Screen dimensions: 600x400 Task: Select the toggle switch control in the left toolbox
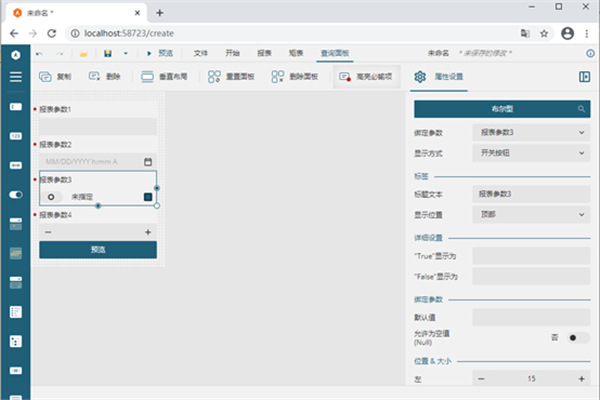tap(15, 194)
